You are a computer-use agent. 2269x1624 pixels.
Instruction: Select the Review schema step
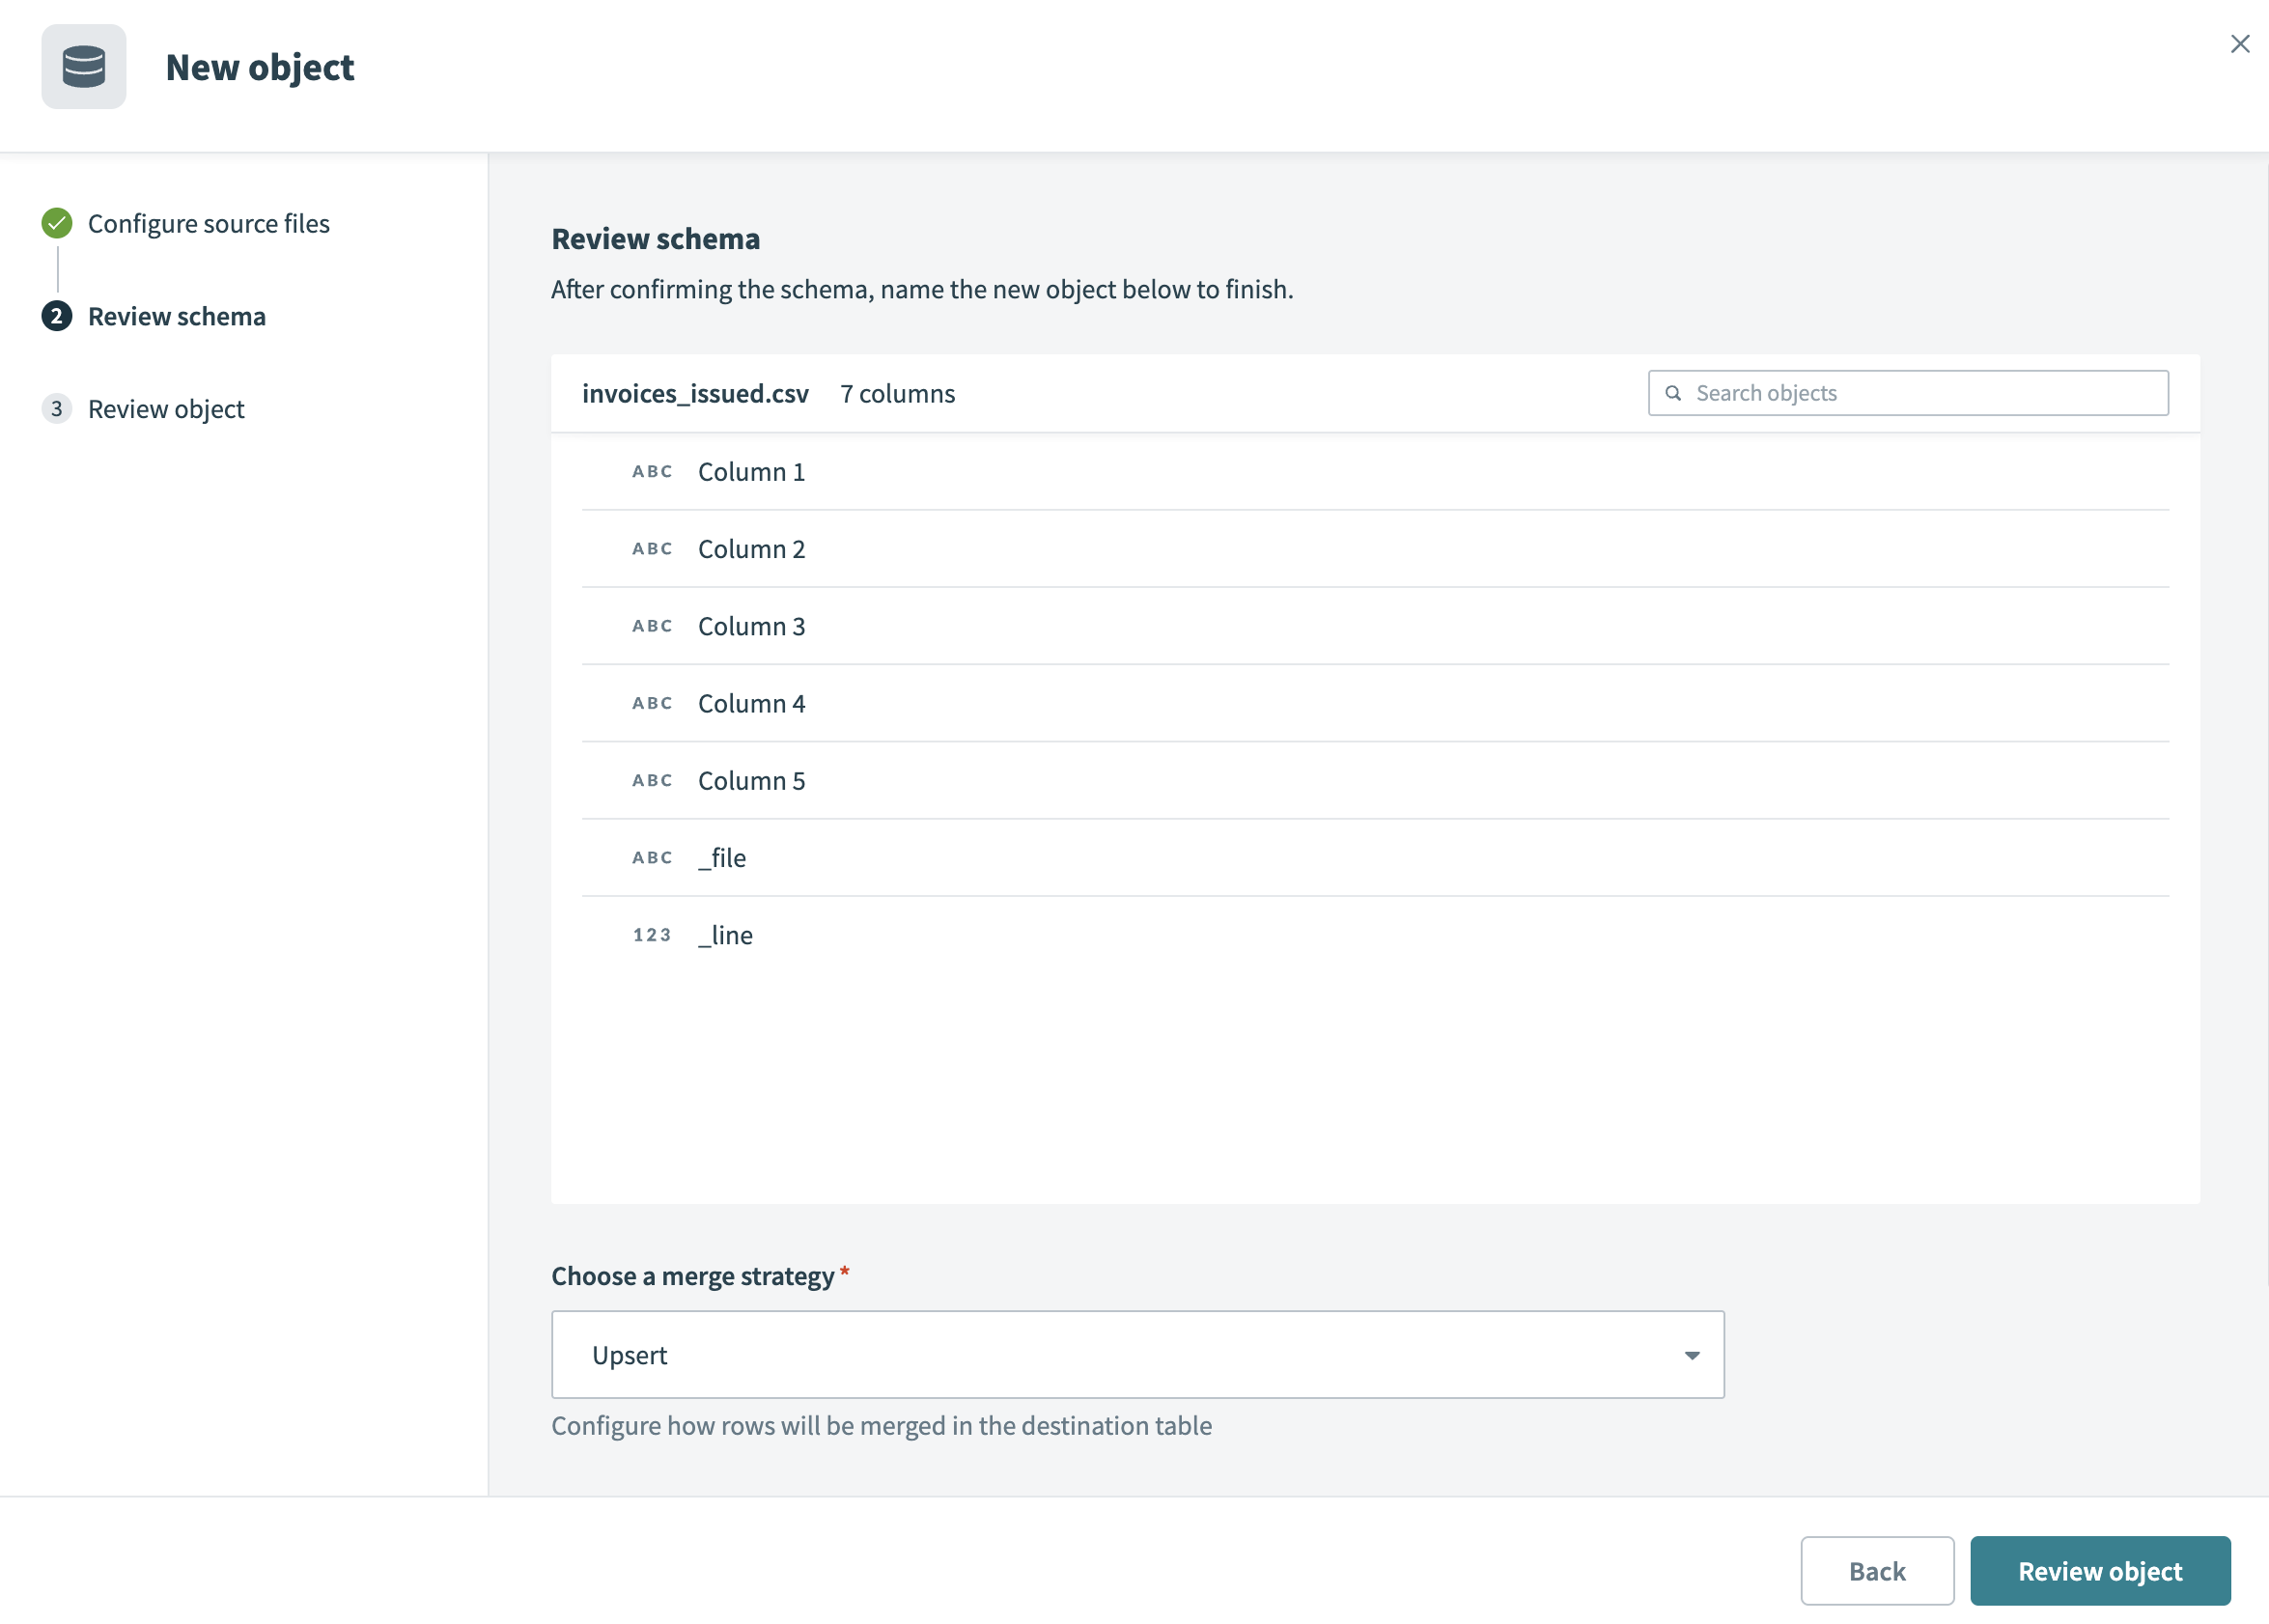177,316
